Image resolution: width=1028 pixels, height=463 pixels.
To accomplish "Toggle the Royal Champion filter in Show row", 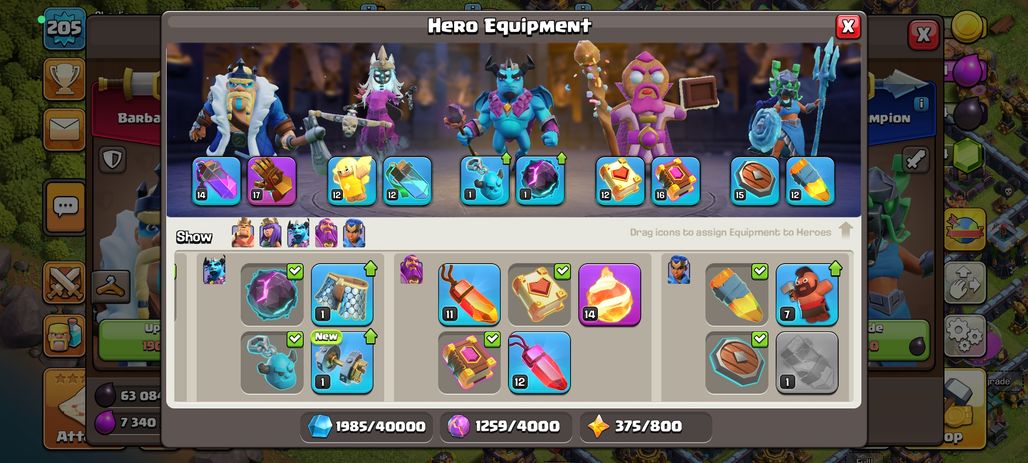I will (x=354, y=233).
